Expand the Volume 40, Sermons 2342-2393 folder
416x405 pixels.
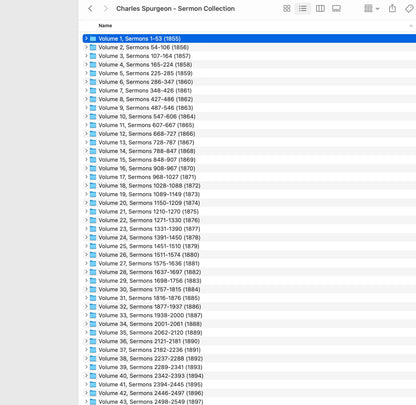coord(86,376)
